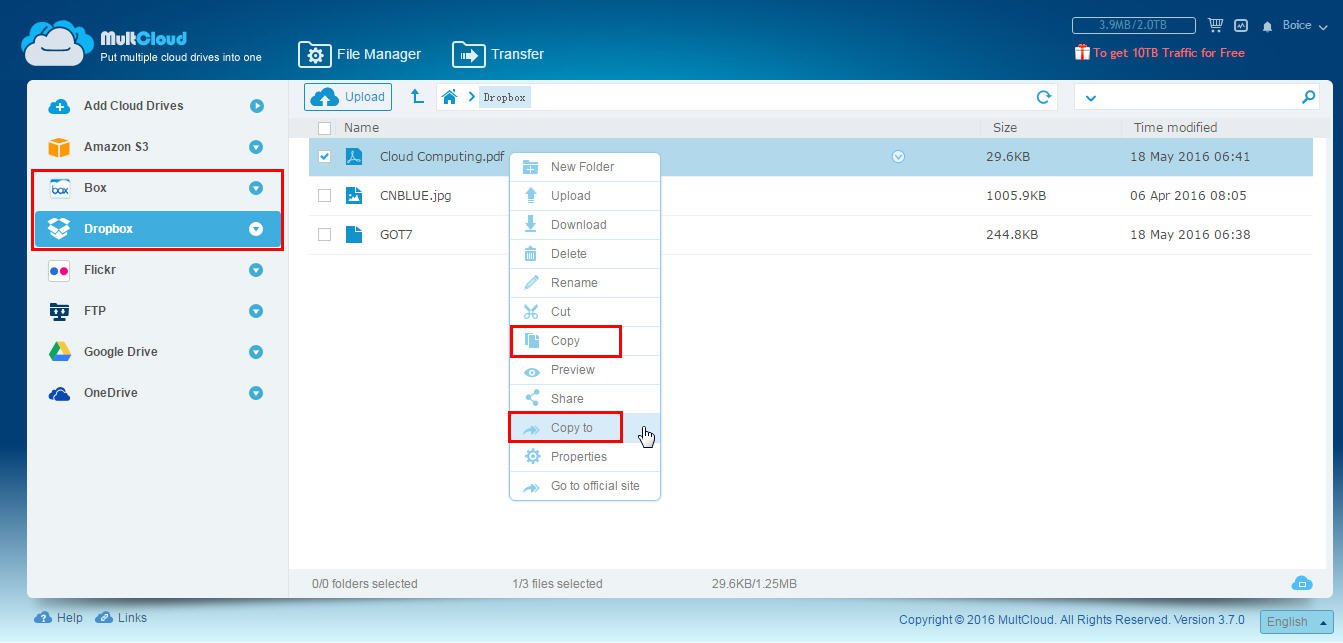1343x643 pixels.
Task: Choose Properties from context menu
Action: click(585, 457)
